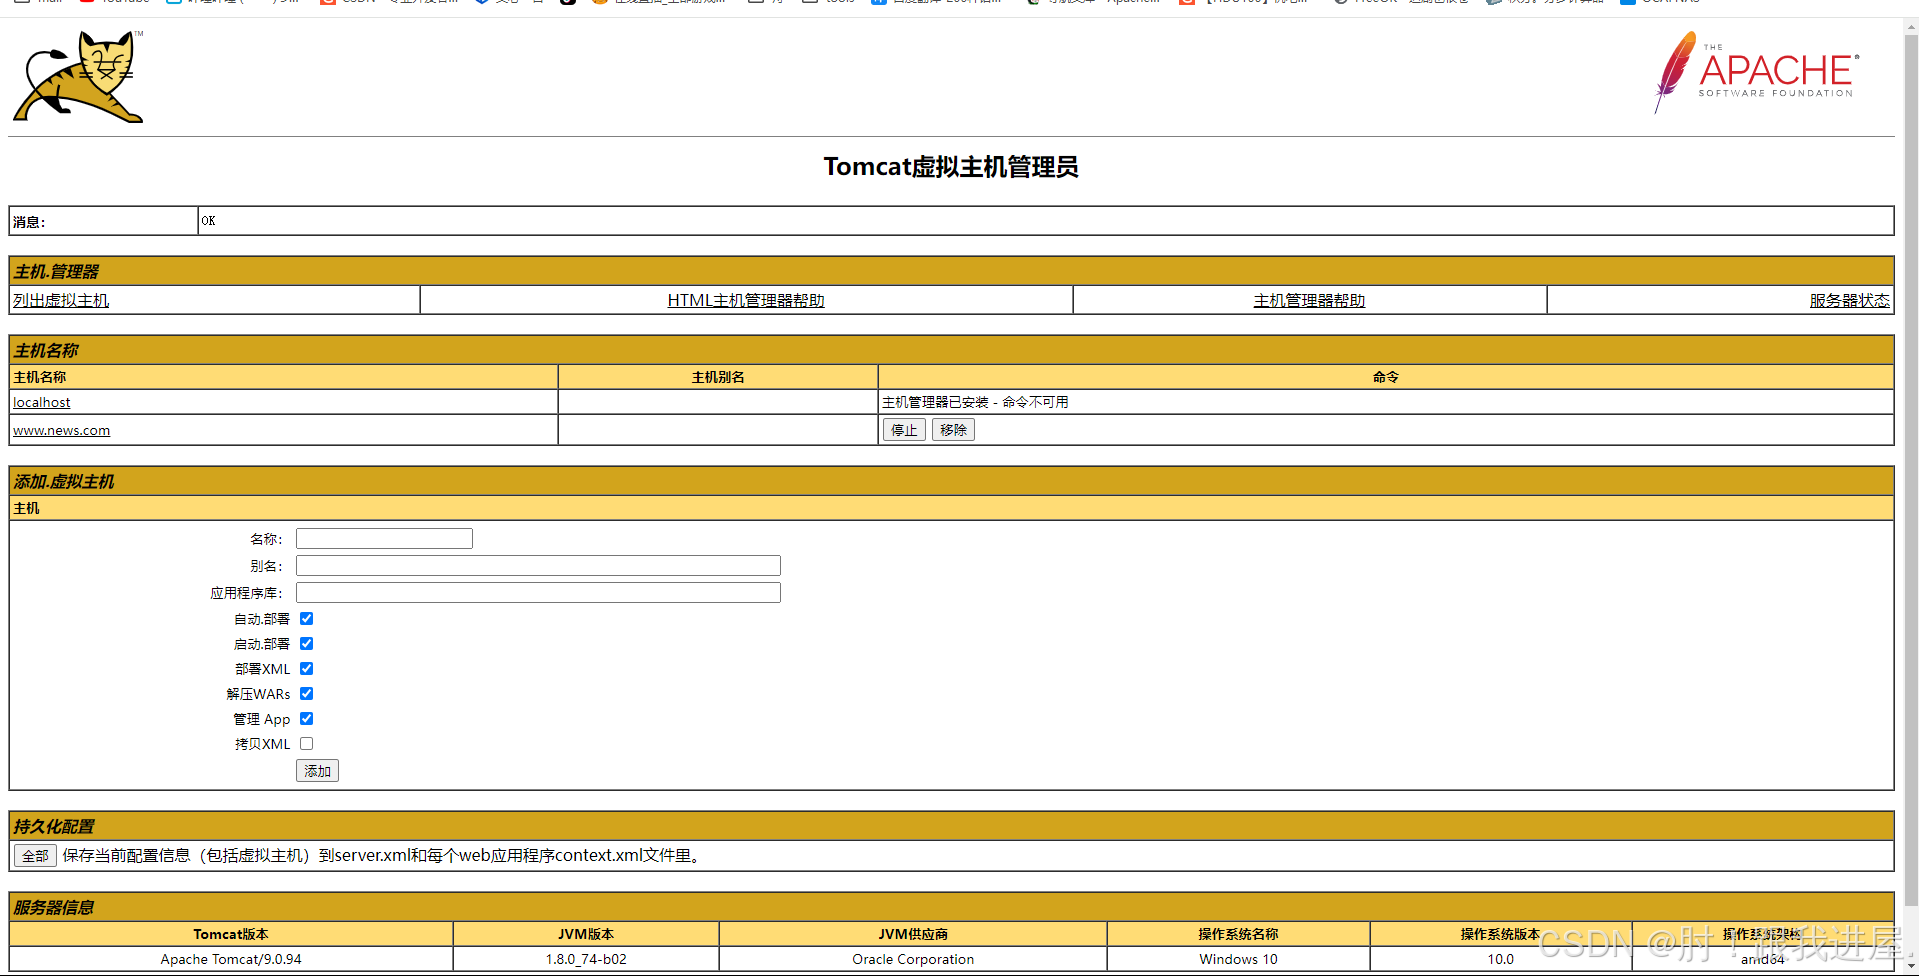Open the 列出虚拟主机 link
Viewport: 1919px width, 976px height.
(x=61, y=300)
